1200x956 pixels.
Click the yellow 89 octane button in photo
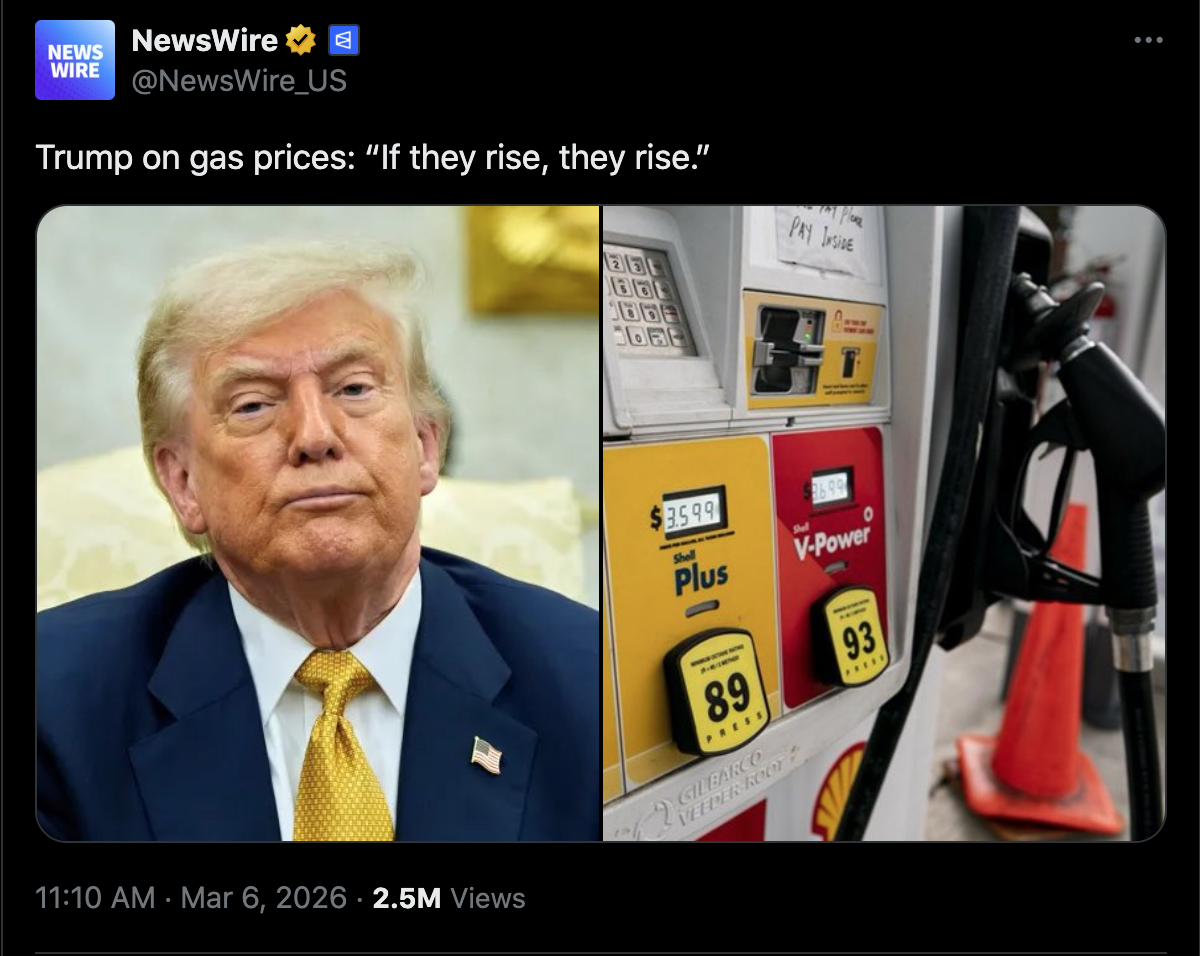[718, 692]
